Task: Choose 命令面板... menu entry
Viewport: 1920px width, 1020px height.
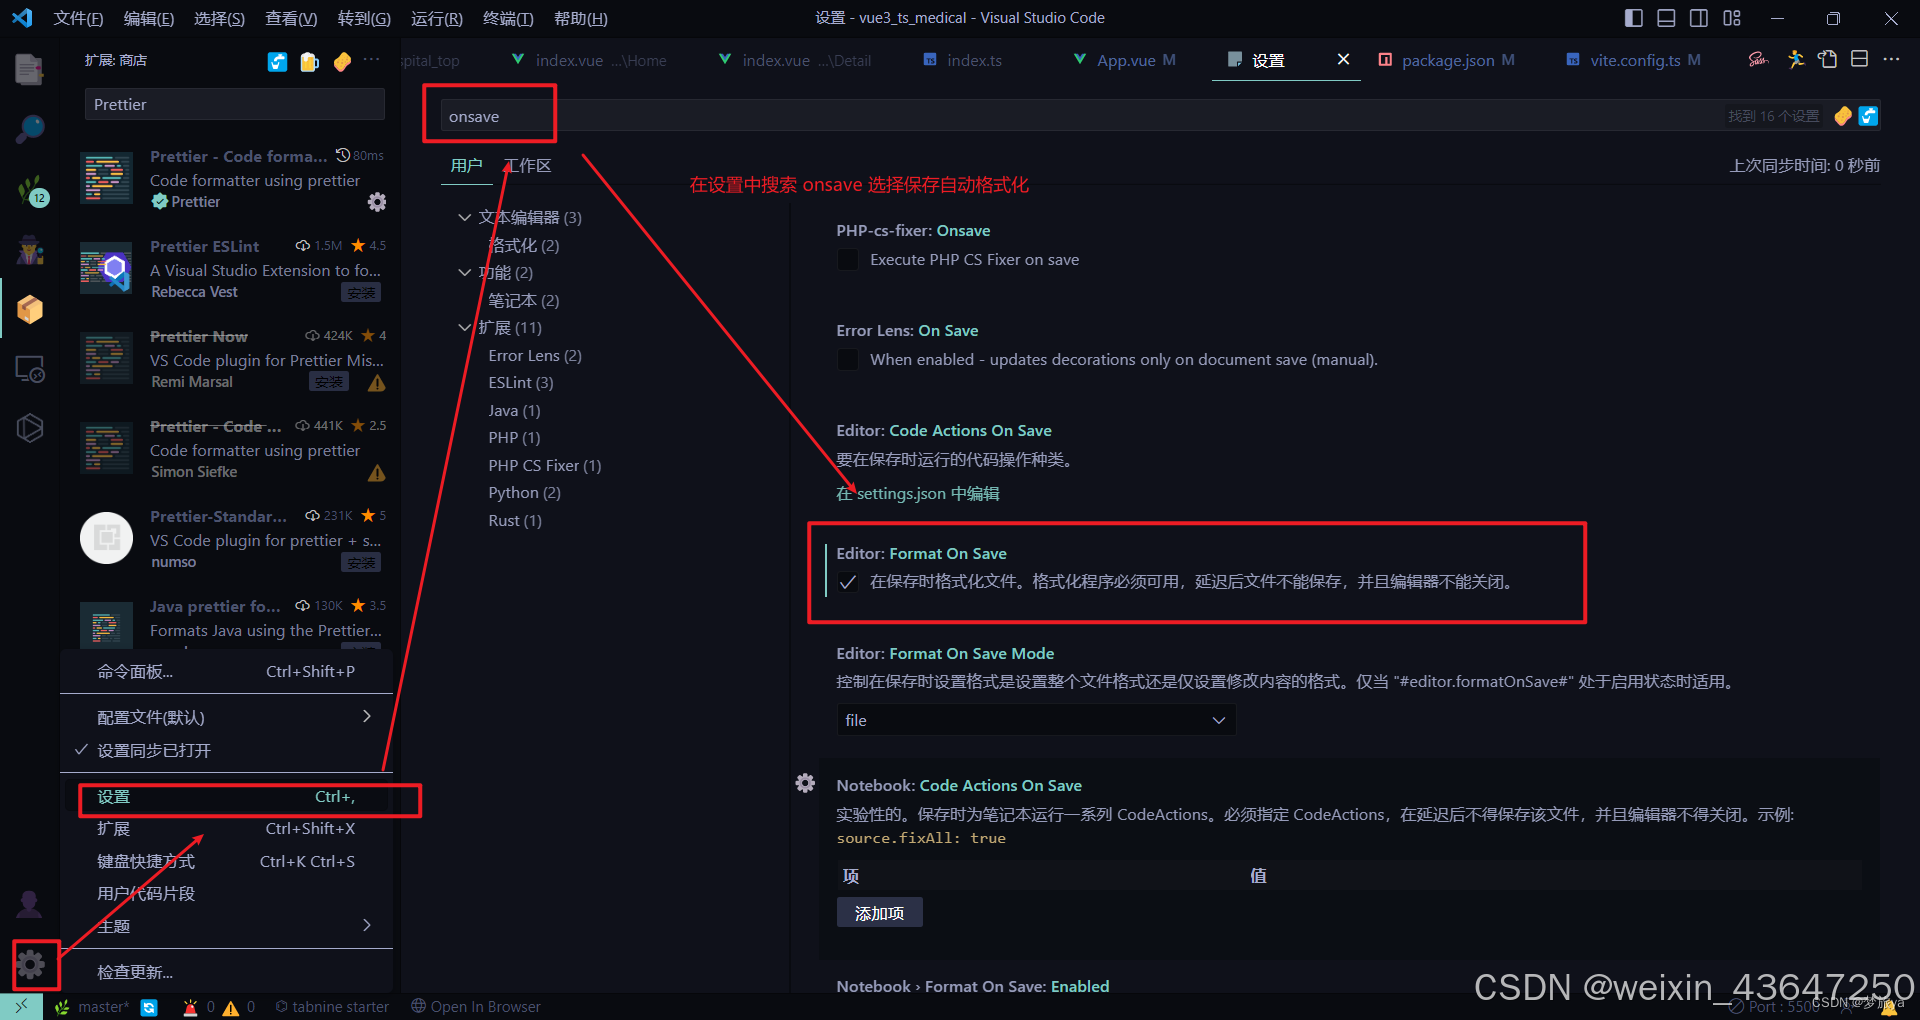Action: [x=227, y=672]
